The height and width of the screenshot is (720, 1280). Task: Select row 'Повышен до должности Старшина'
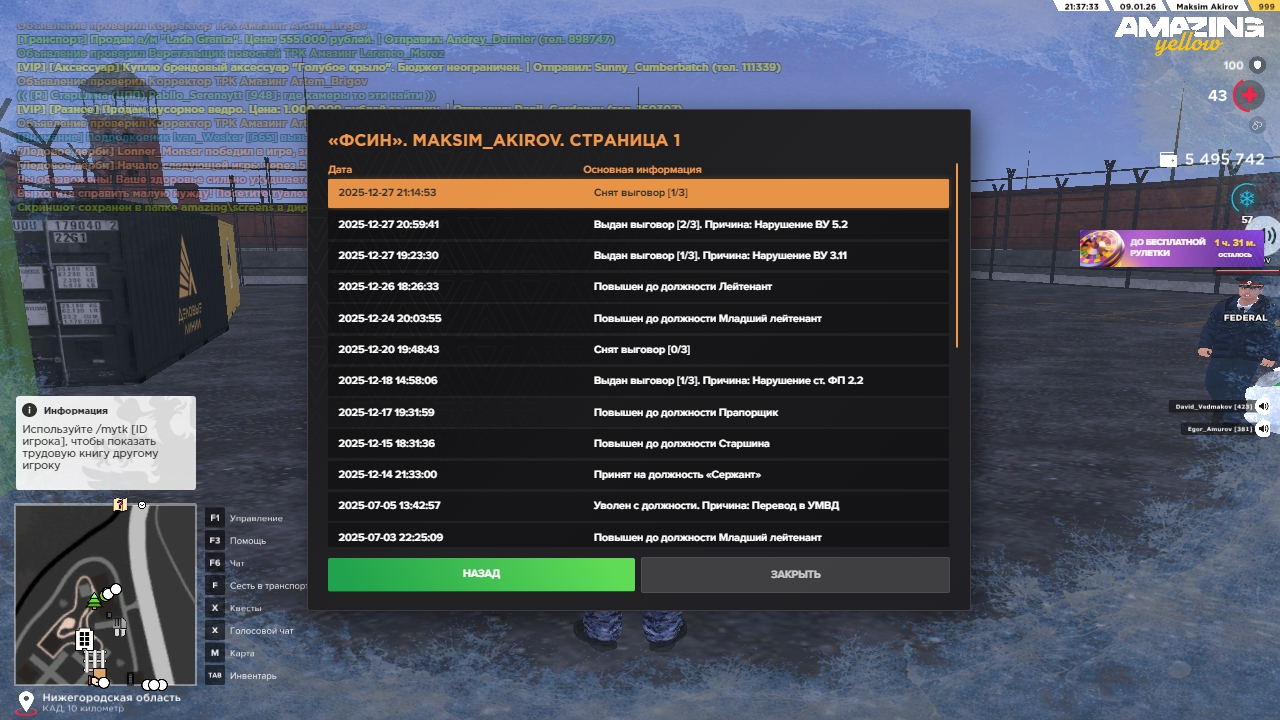(x=638, y=443)
